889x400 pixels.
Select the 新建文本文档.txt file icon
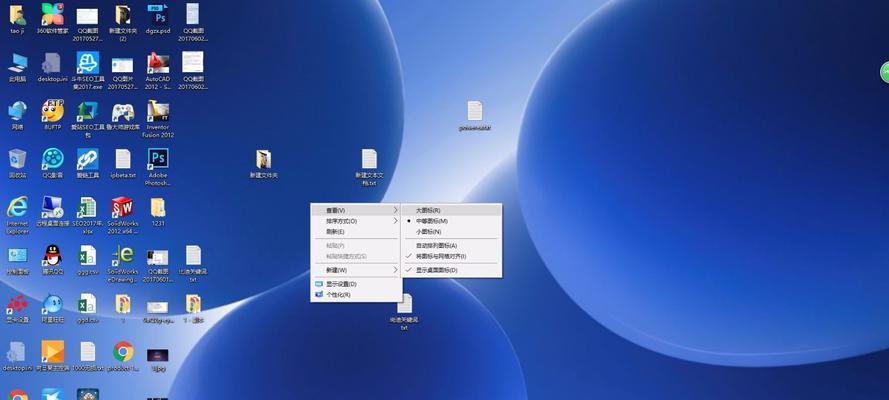click(369, 159)
